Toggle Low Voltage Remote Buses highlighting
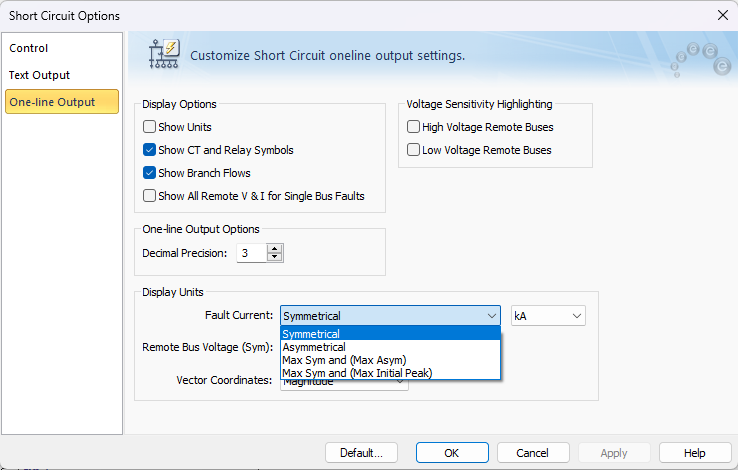Viewport: 738px width, 470px height. click(x=413, y=150)
